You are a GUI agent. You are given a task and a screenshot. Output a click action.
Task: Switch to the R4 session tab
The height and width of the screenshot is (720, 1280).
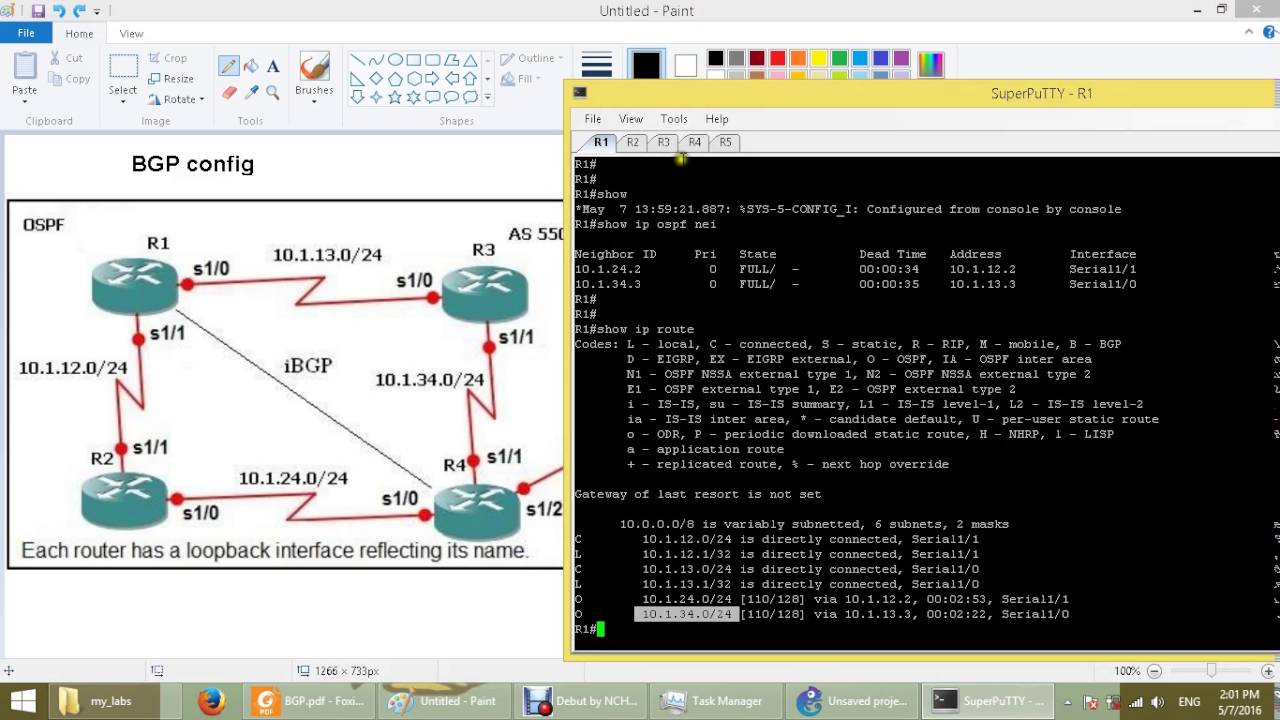(x=694, y=142)
